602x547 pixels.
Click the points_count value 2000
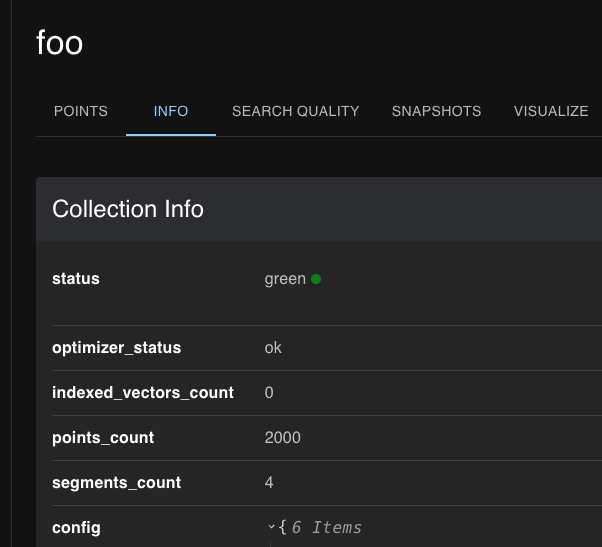pyautogui.click(x=282, y=438)
